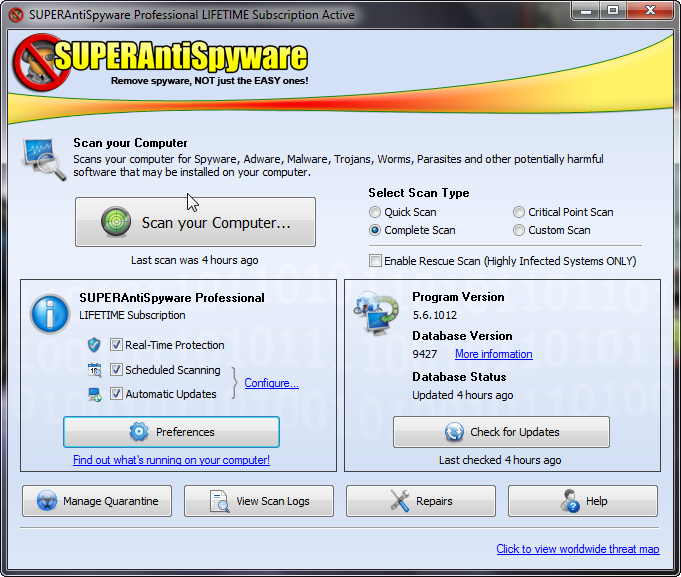Screen dimensions: 681x577
Task: Click the document magnifier icon on View Scan Logs
Action: (x=220, y=501)
